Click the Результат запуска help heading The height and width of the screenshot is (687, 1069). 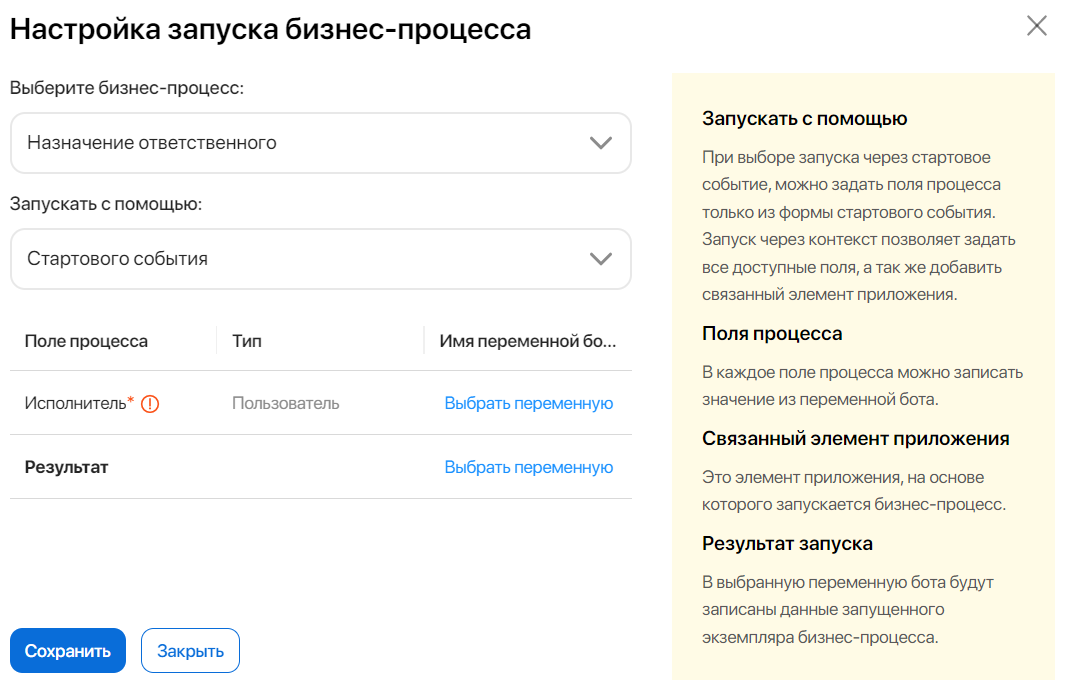[x=787, y=544]
